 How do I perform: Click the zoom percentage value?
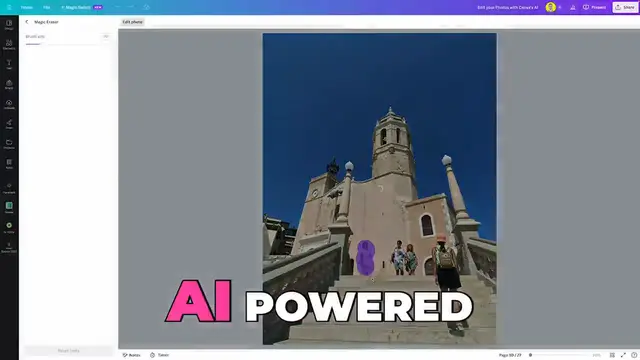(596, 355)
